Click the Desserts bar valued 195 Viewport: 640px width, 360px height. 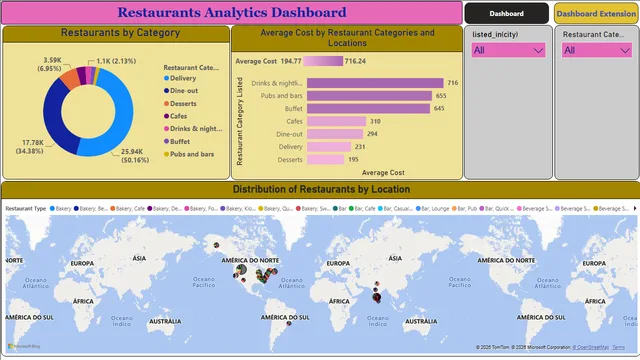(x=325, y=160)
